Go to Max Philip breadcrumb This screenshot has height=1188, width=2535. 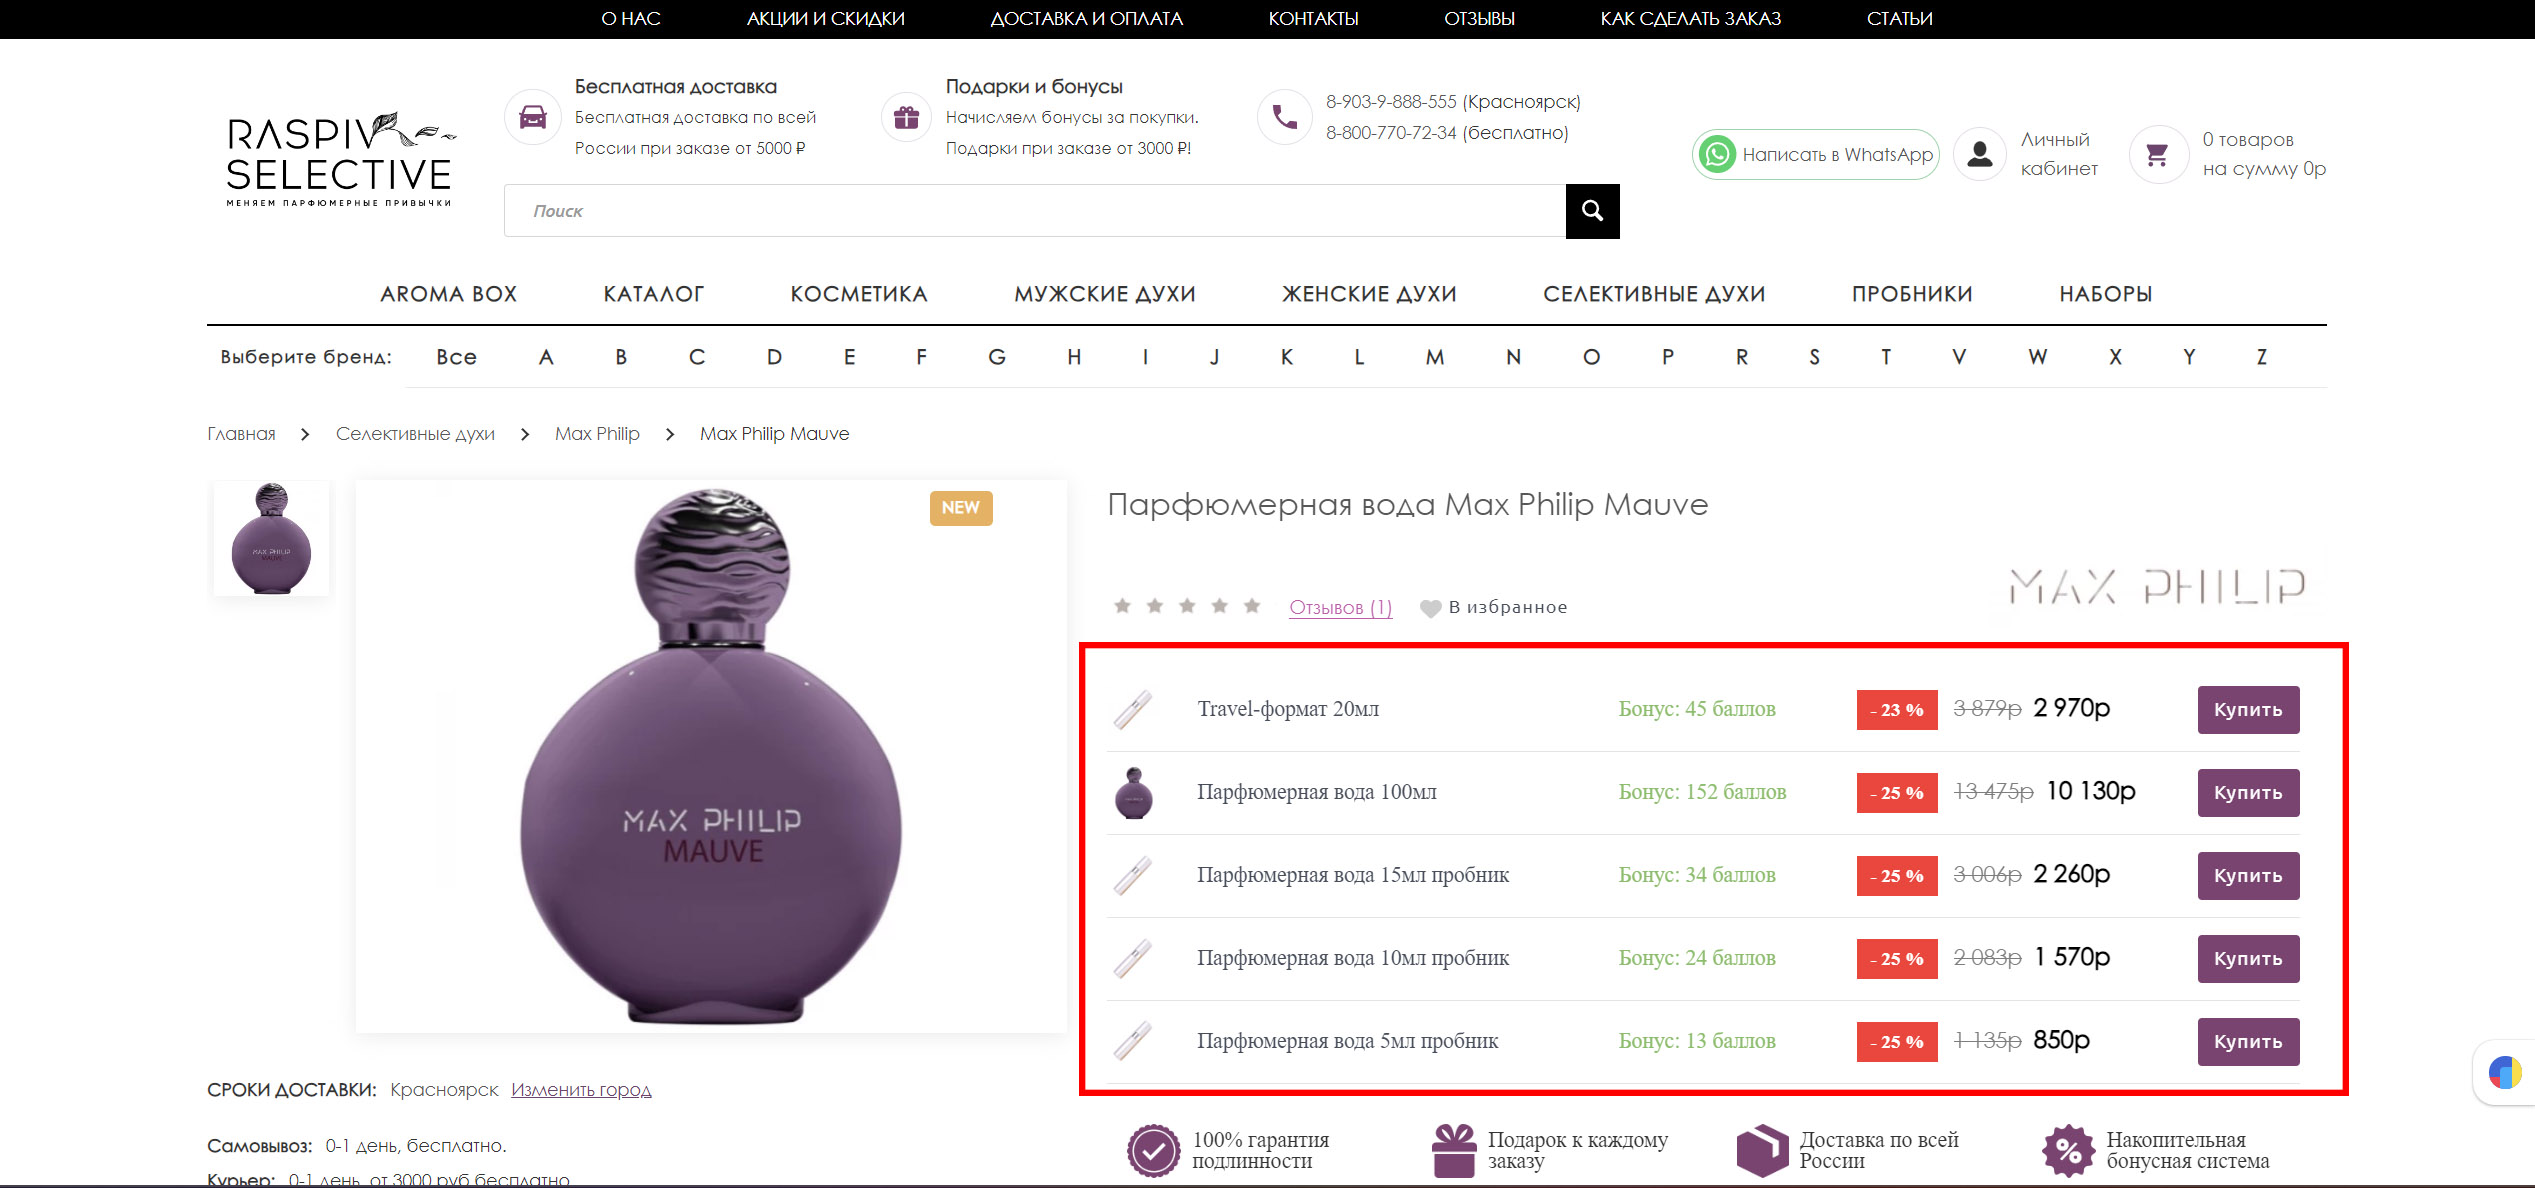pyautogui.click(x=597, y=434)
